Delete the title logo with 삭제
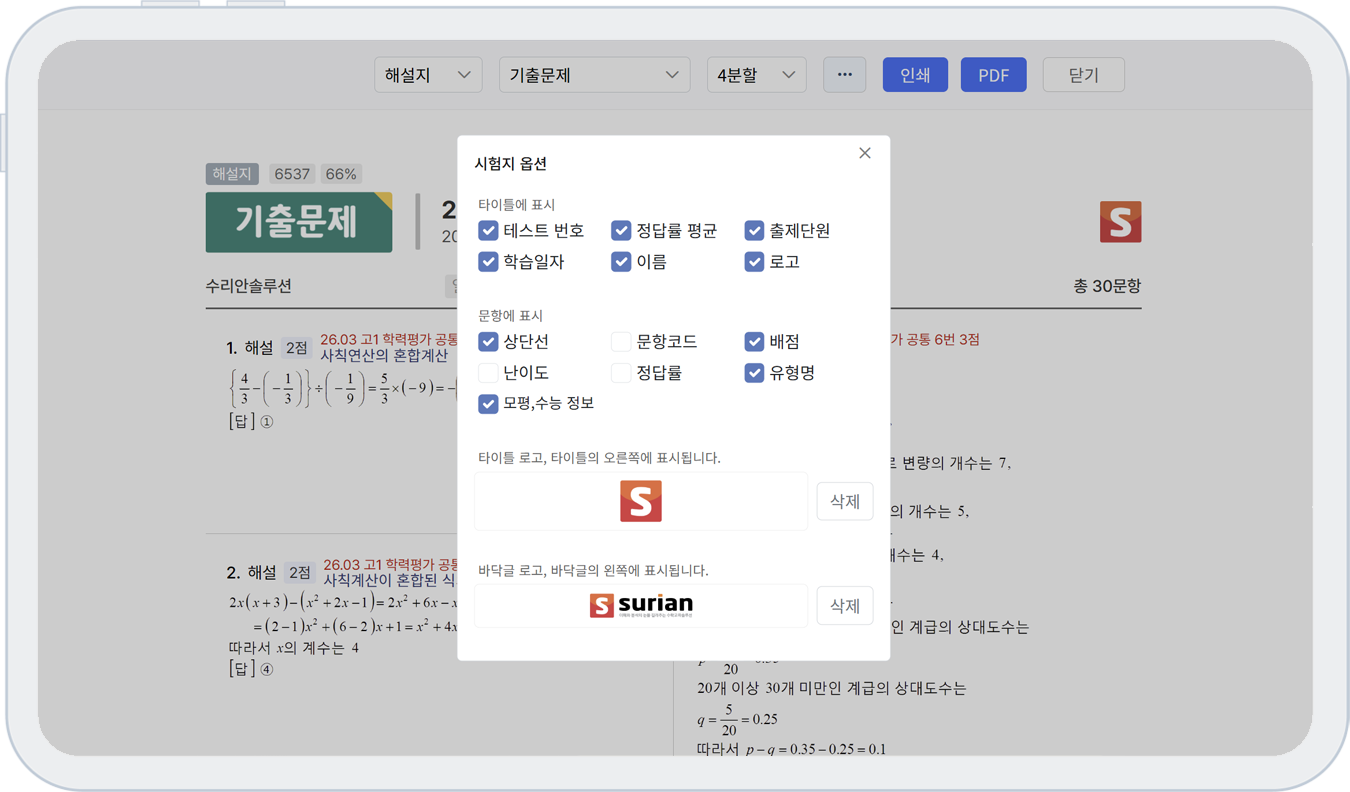1350x792 pixels. click(x=845, y=501)
